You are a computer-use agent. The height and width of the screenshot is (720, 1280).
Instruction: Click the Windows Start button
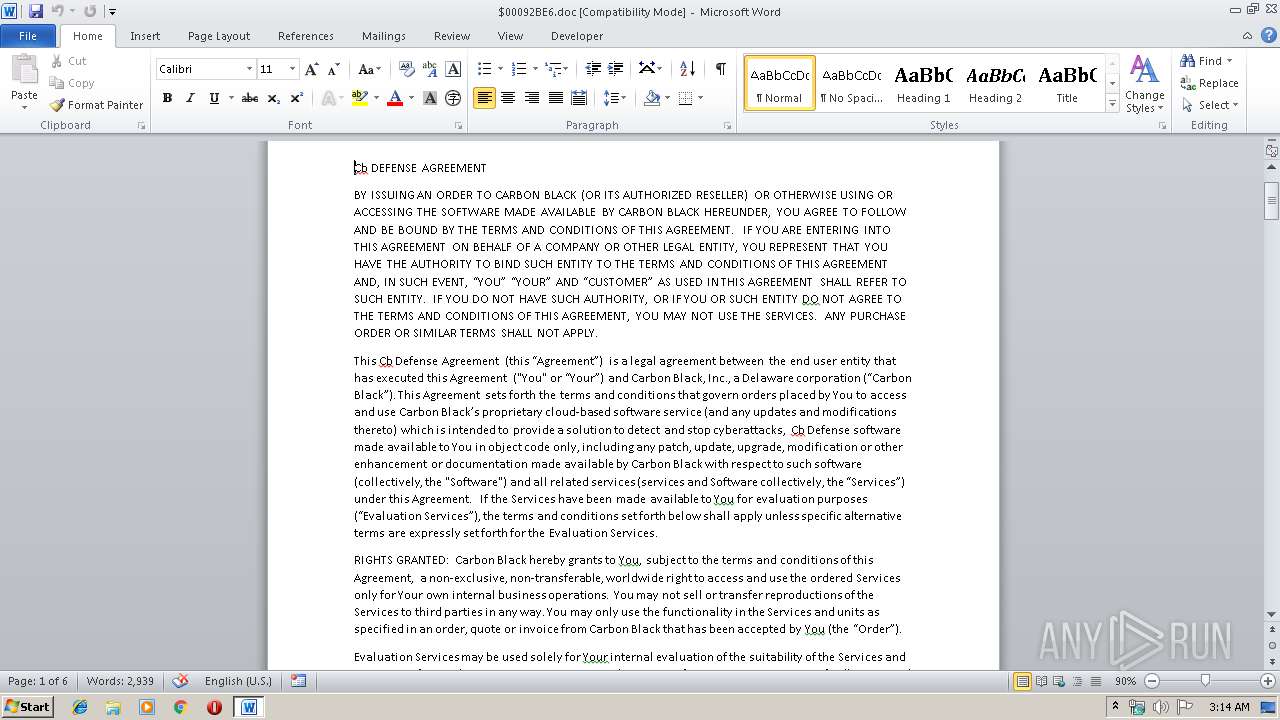[x=27, y=706]
